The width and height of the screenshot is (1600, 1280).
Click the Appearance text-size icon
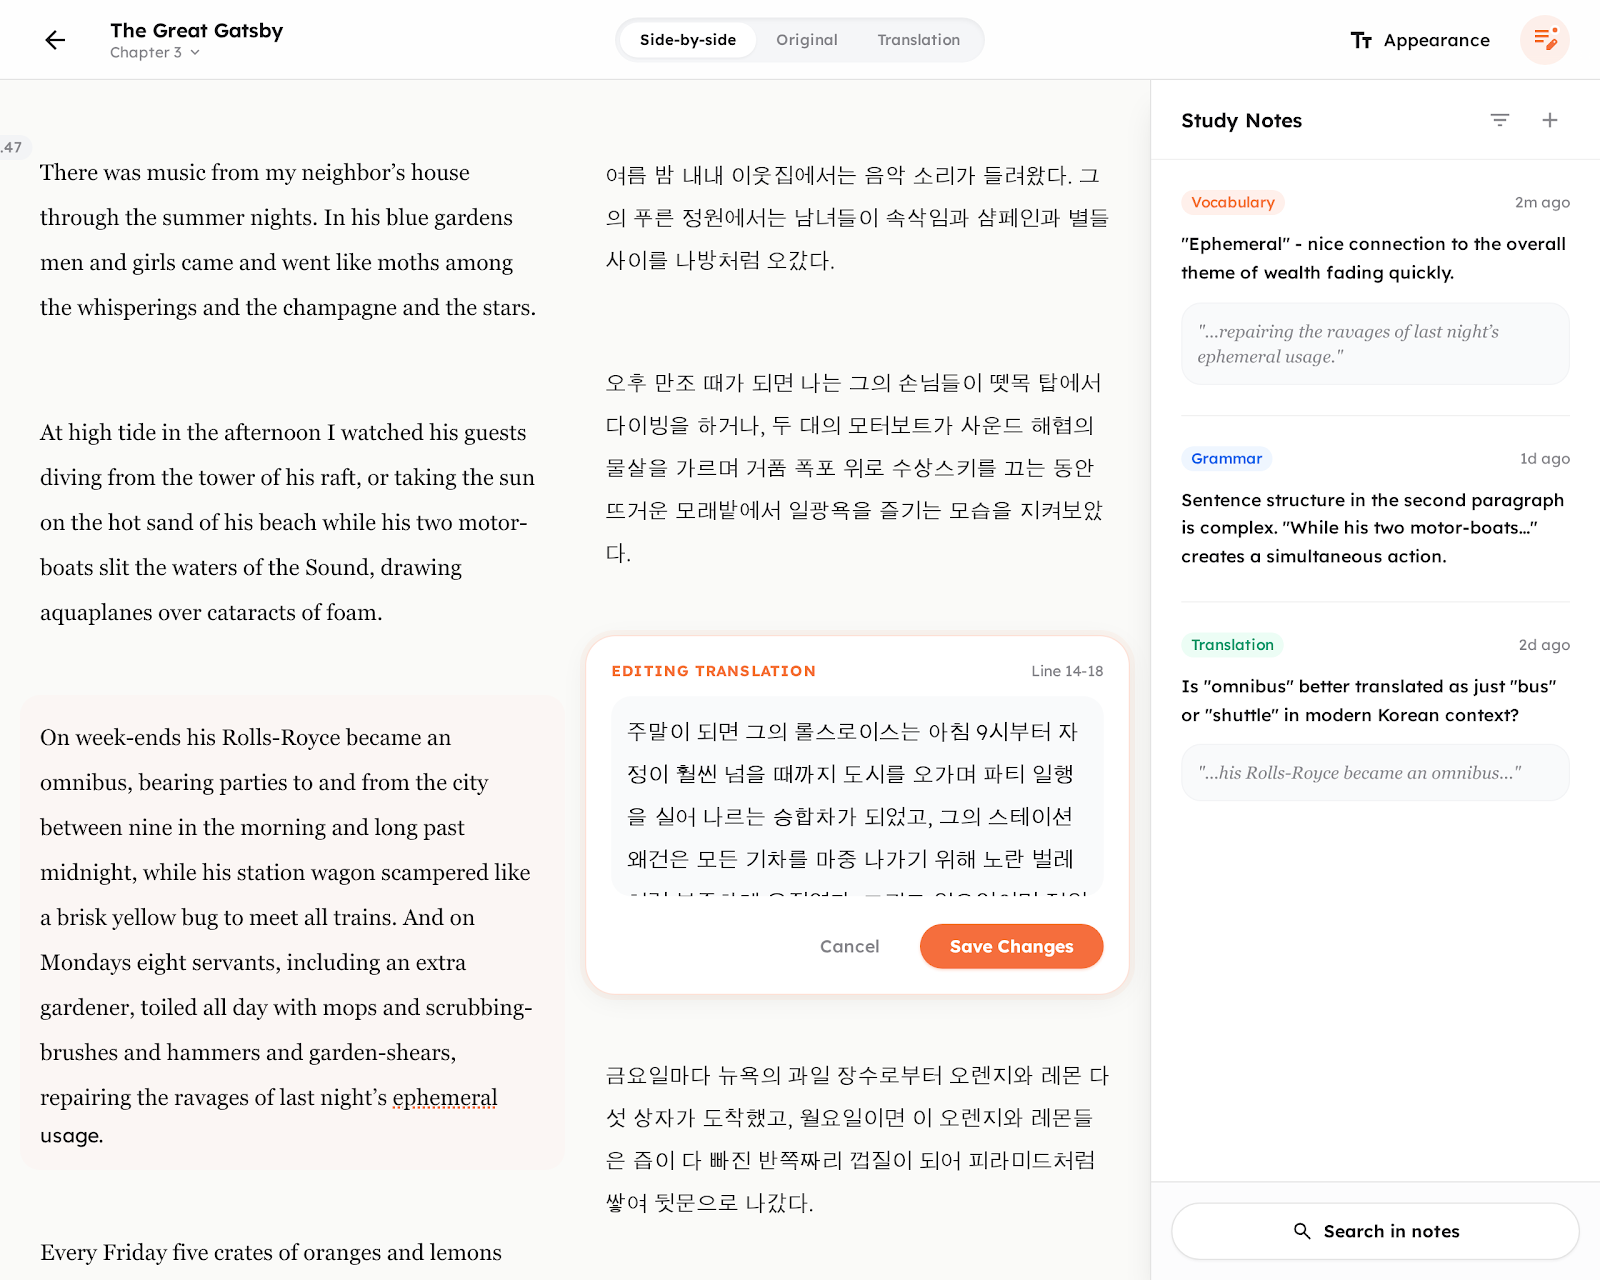tap(1361, 40)
